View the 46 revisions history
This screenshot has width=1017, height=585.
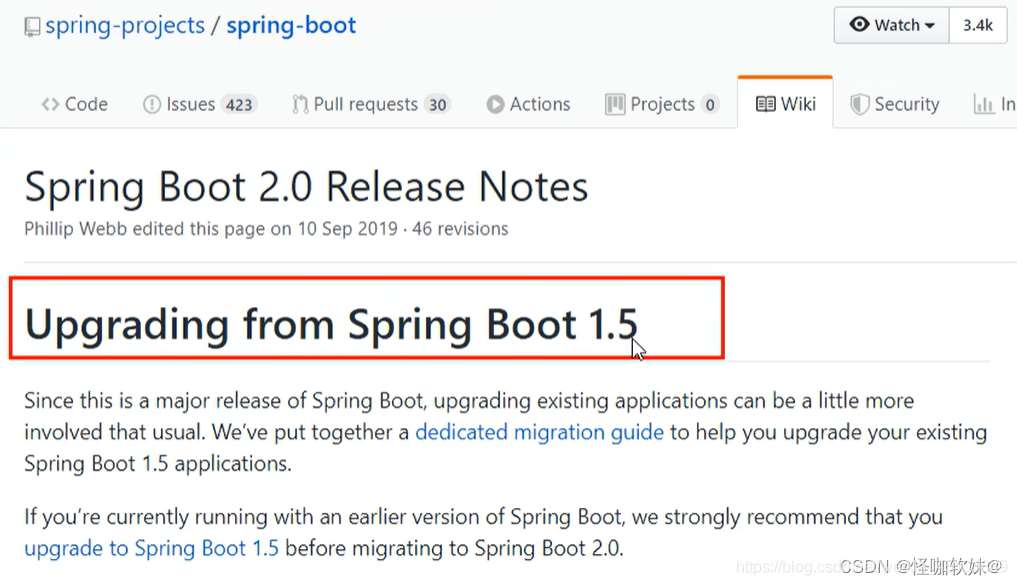[460, 229]
